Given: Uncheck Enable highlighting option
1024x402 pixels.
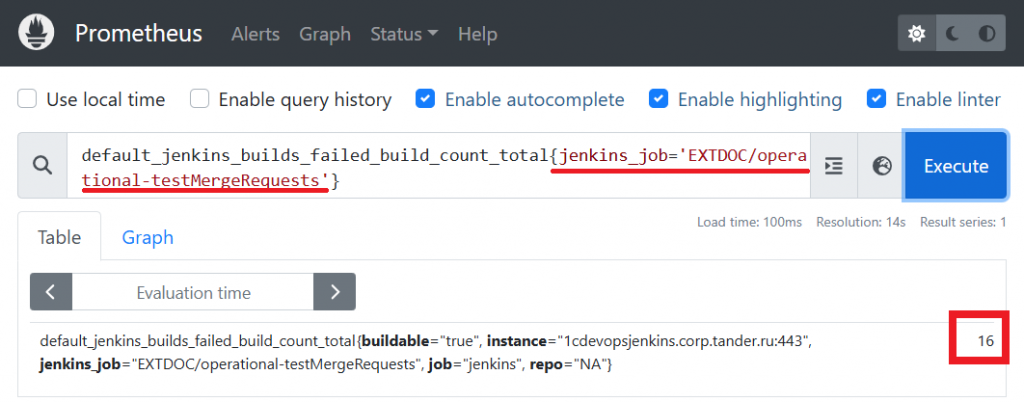Looking at the screenshot, I should 659,99.
